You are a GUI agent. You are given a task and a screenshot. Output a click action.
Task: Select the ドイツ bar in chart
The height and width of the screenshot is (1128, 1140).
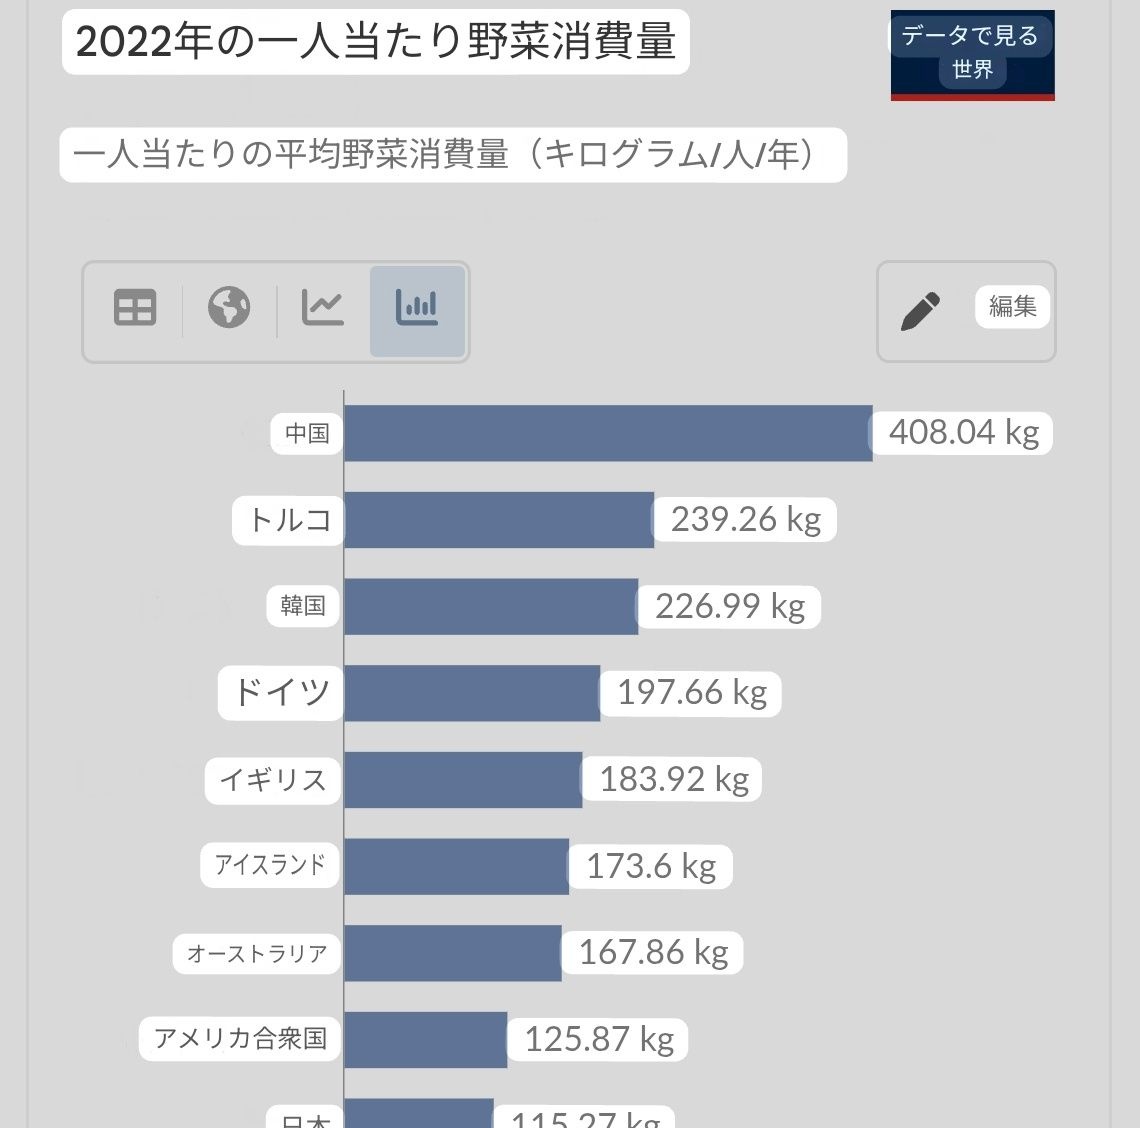[x=472, y=693]
